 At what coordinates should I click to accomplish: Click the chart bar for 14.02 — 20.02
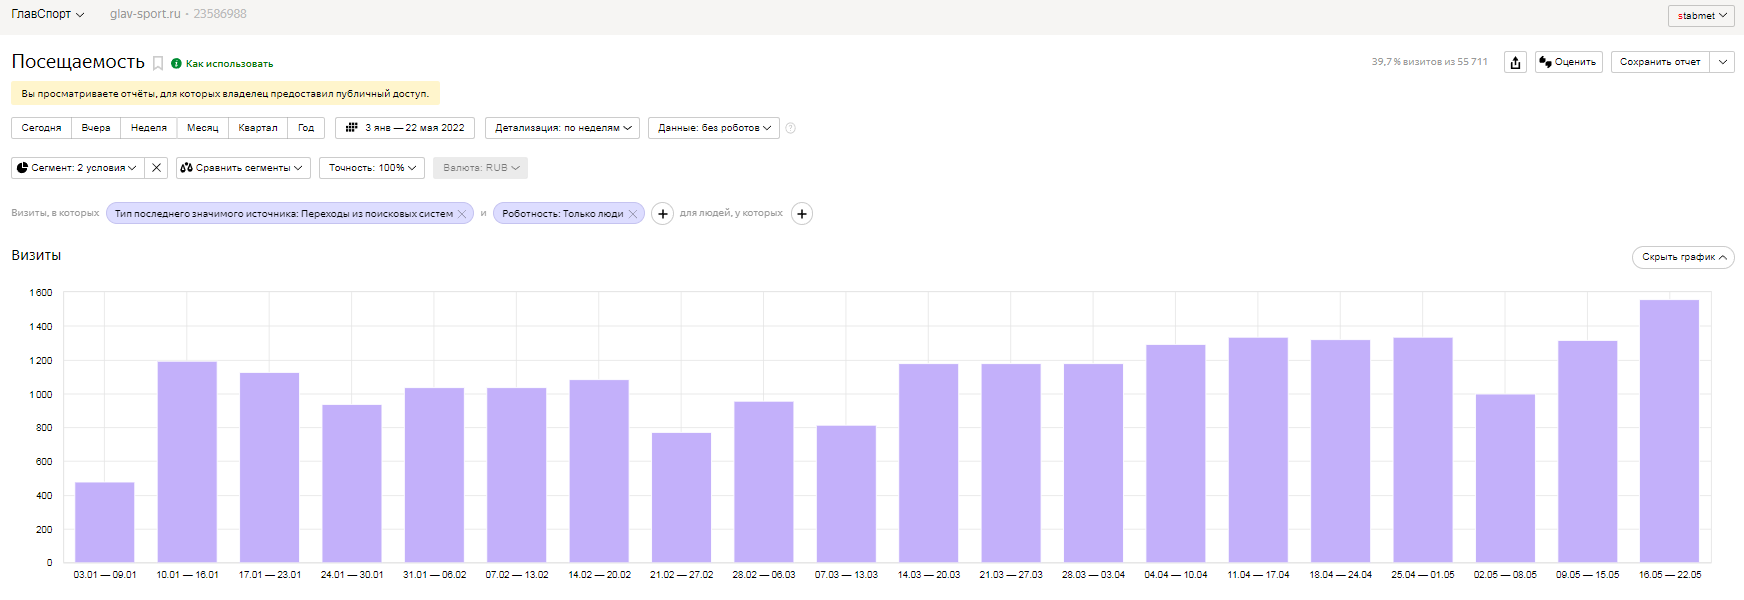(599, 471)
